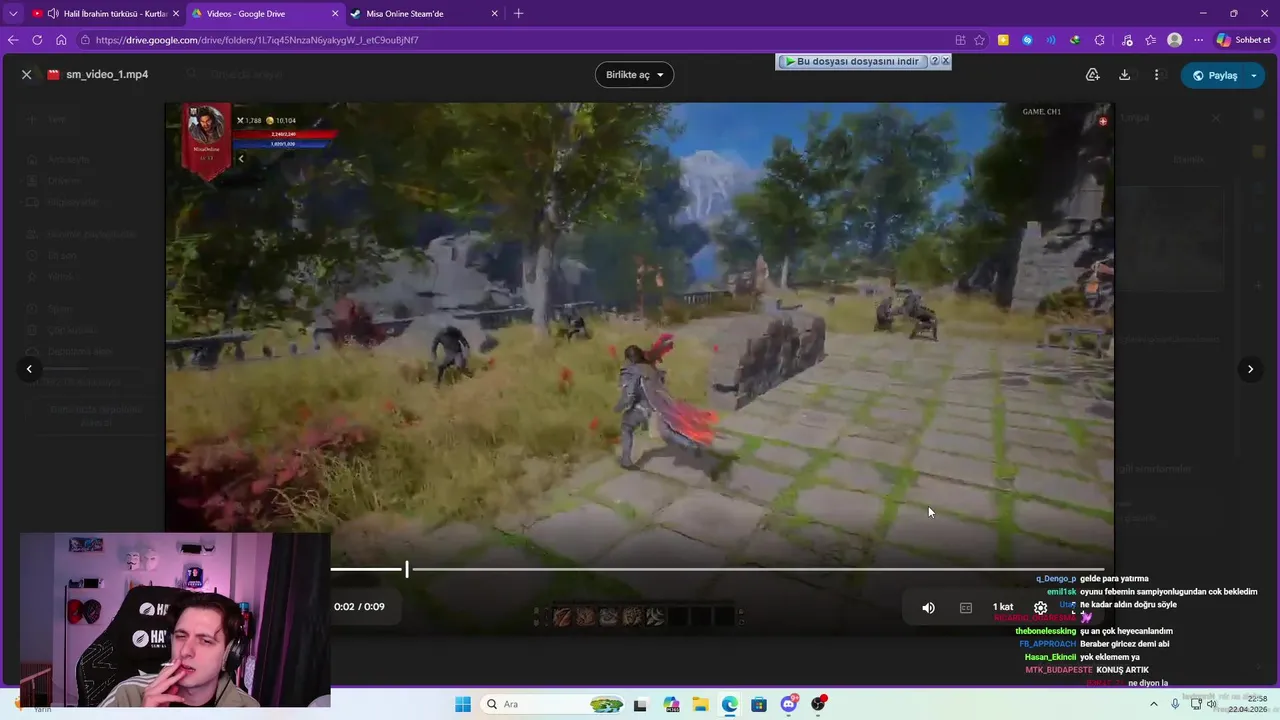The height and width of the screenshot is (720, 1280).
Task: Reload the current page
Action: pyautogui.click(x=37, y=40)
